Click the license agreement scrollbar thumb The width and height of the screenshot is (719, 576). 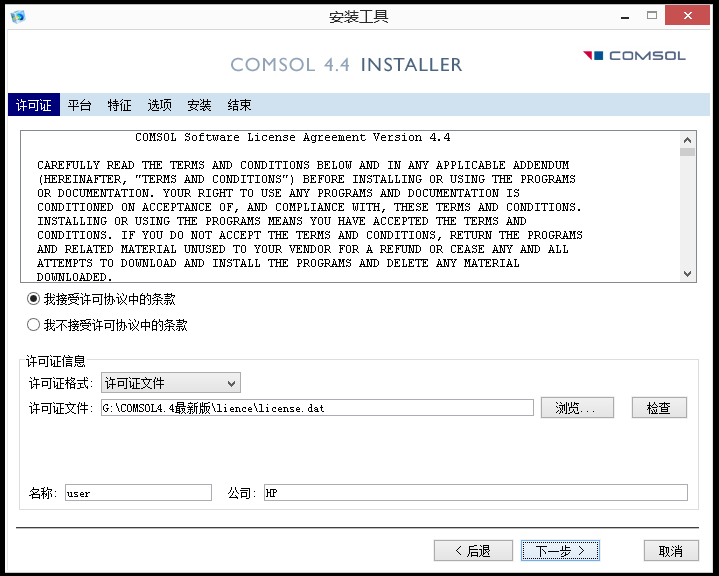click(687, 152)
